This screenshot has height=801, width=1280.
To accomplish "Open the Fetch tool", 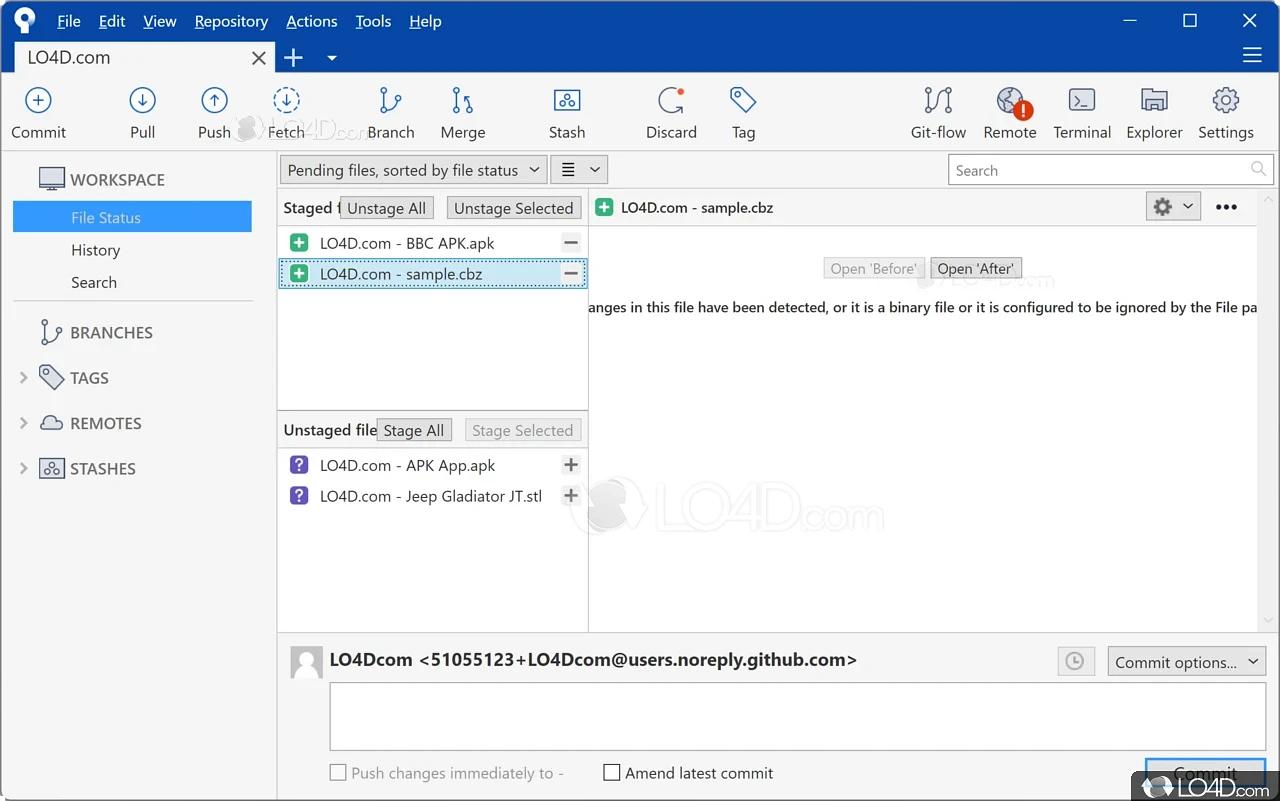I will click(x=286, y=110).
